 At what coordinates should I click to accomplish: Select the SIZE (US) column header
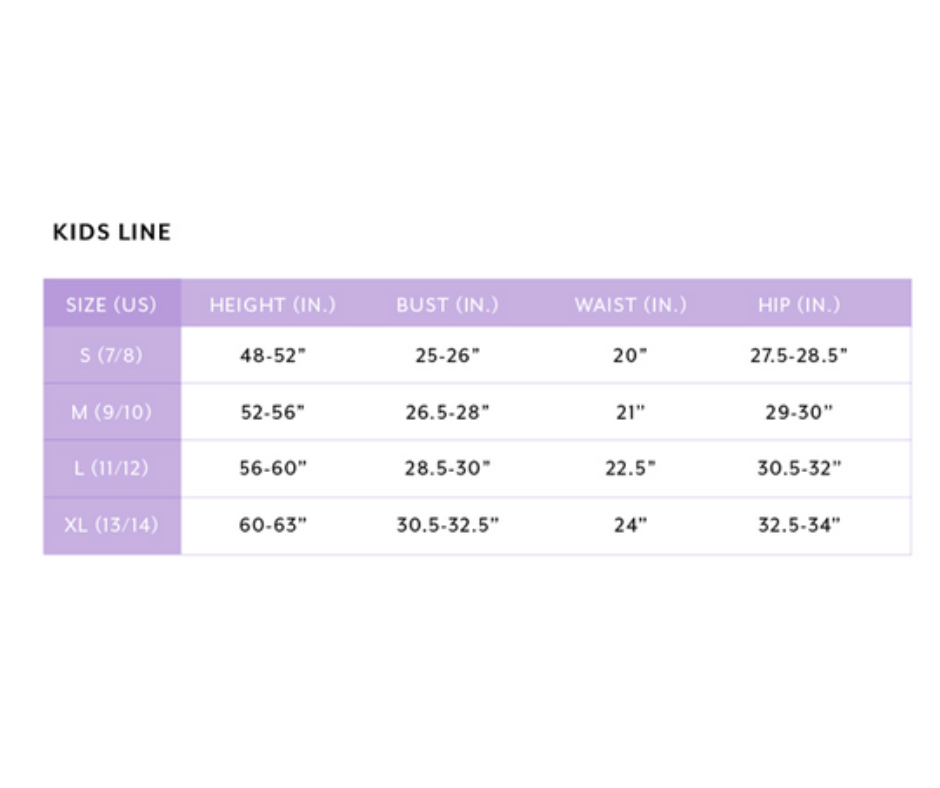(x=111, y=305)
